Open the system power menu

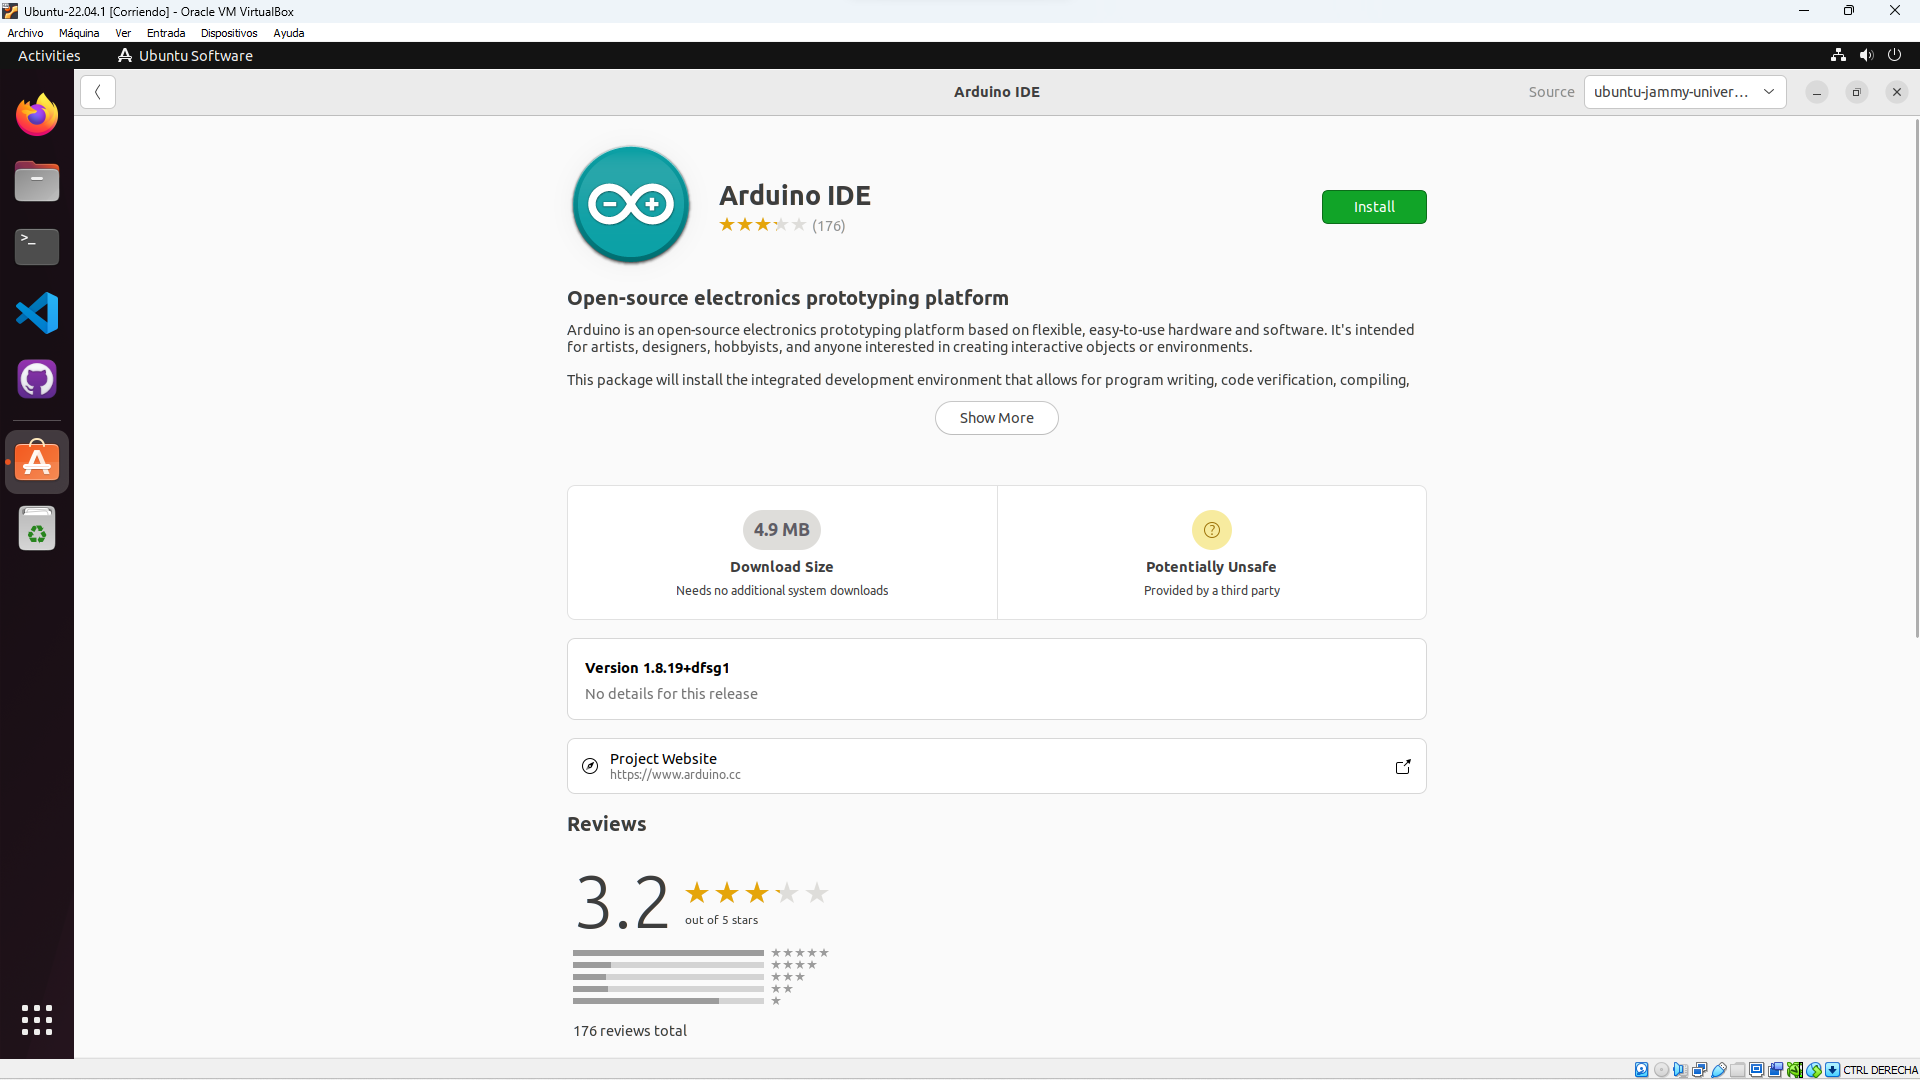(x=1894, y=55)
